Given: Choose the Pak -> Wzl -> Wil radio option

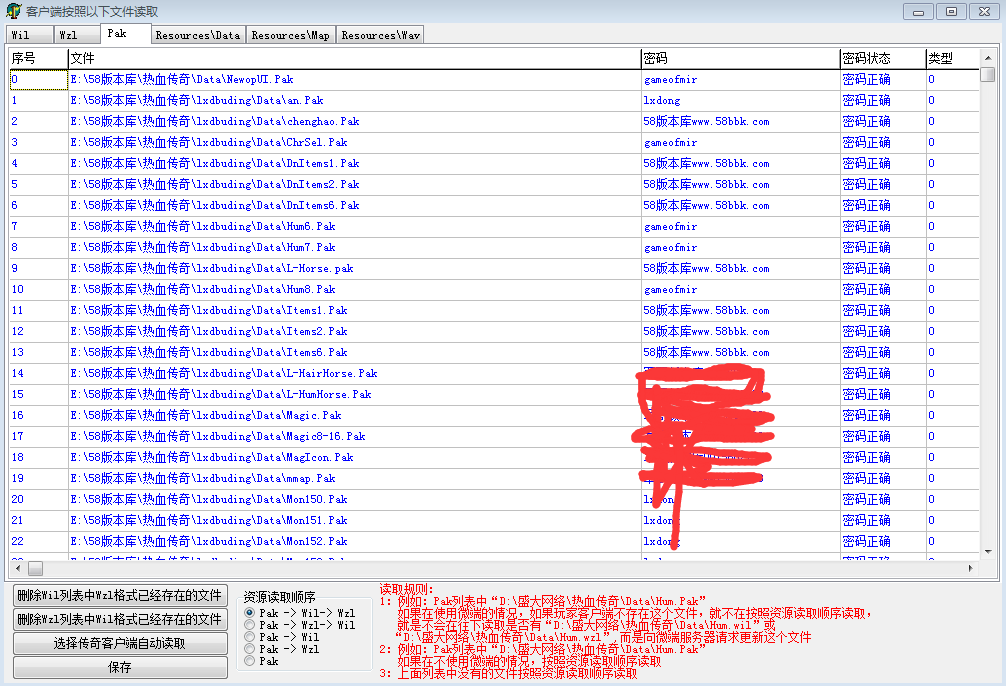Looking at the screenshot, I should tap(250, 625).
